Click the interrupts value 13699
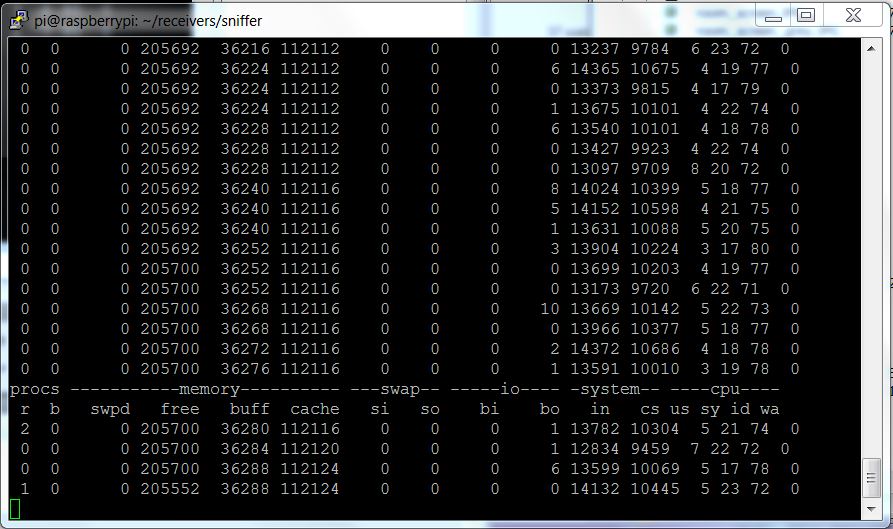 point(595,269)
